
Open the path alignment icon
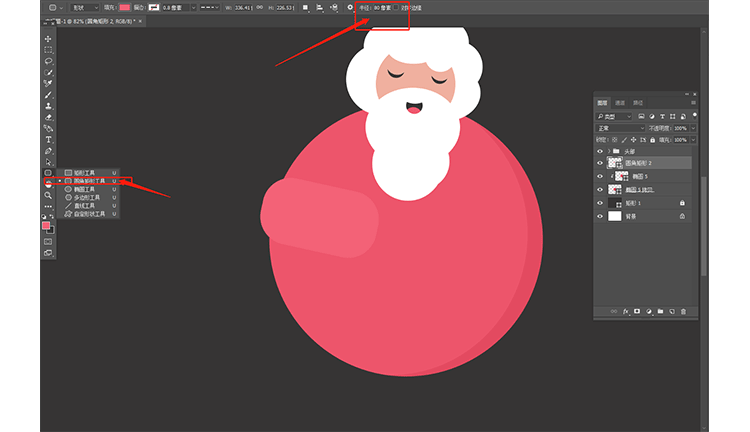tap(320, 8)
